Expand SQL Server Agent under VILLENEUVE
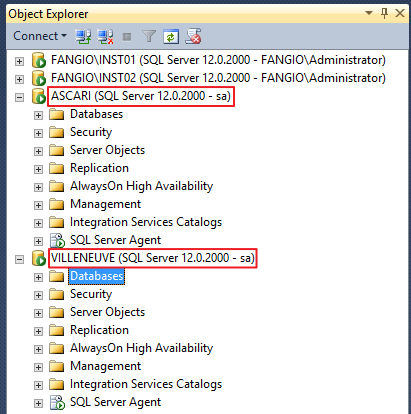This screenshot has height=414, width=411. click(x=38, y=403)
